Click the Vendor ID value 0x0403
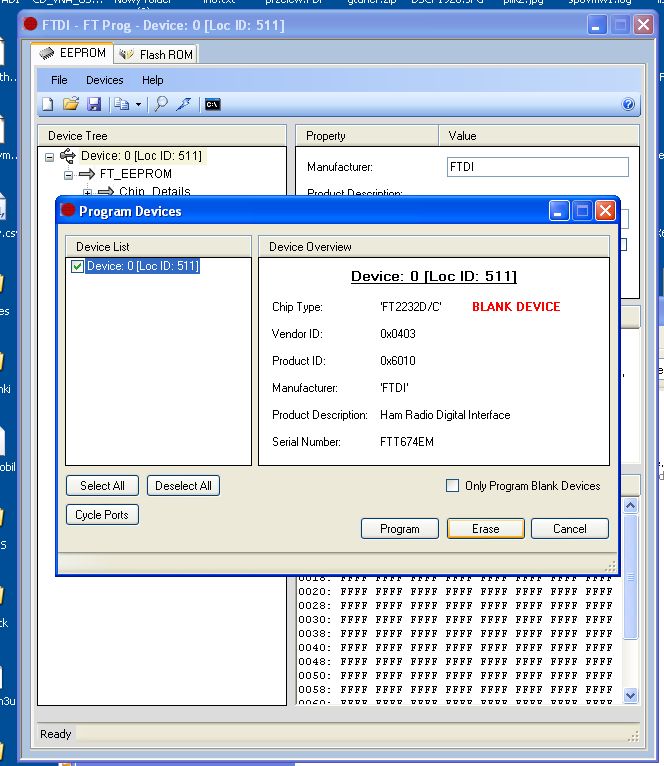The width and height of the screenshot is (664, 766). pos(398,334)
